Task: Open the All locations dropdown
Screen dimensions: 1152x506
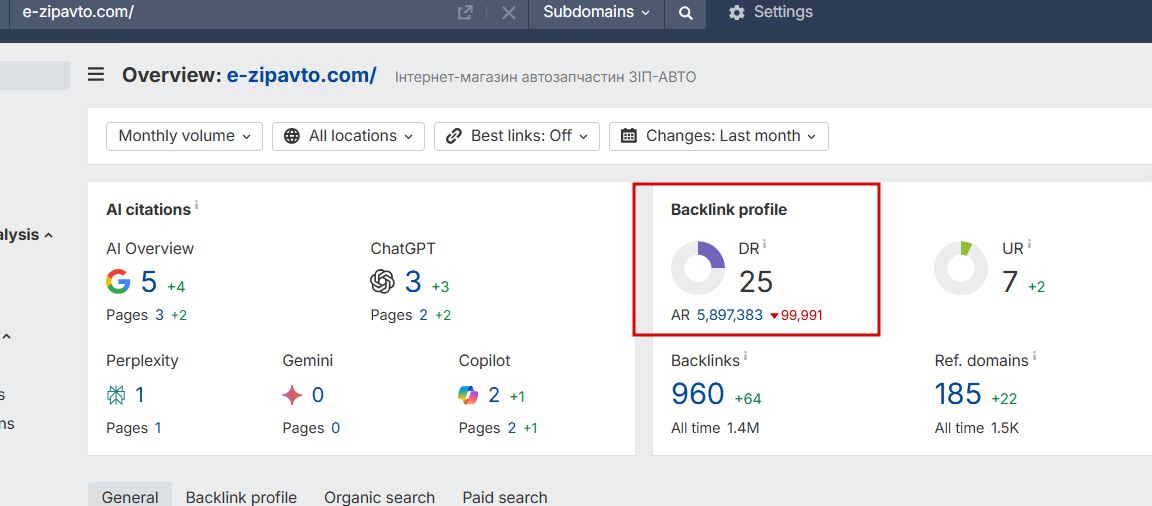Action: tap(348, 136)
